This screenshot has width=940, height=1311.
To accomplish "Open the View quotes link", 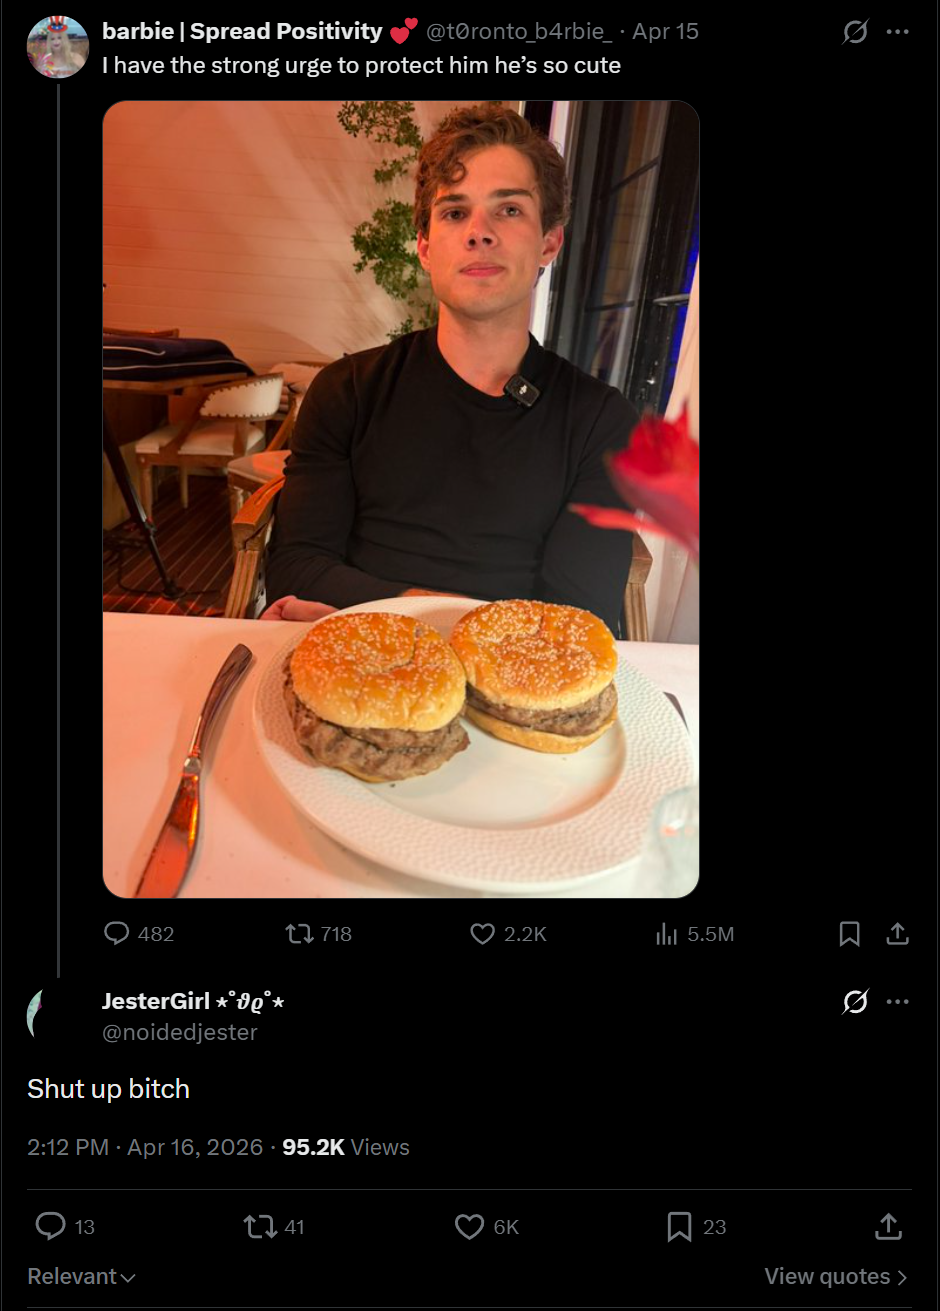I will click(x=836, y=1277).
